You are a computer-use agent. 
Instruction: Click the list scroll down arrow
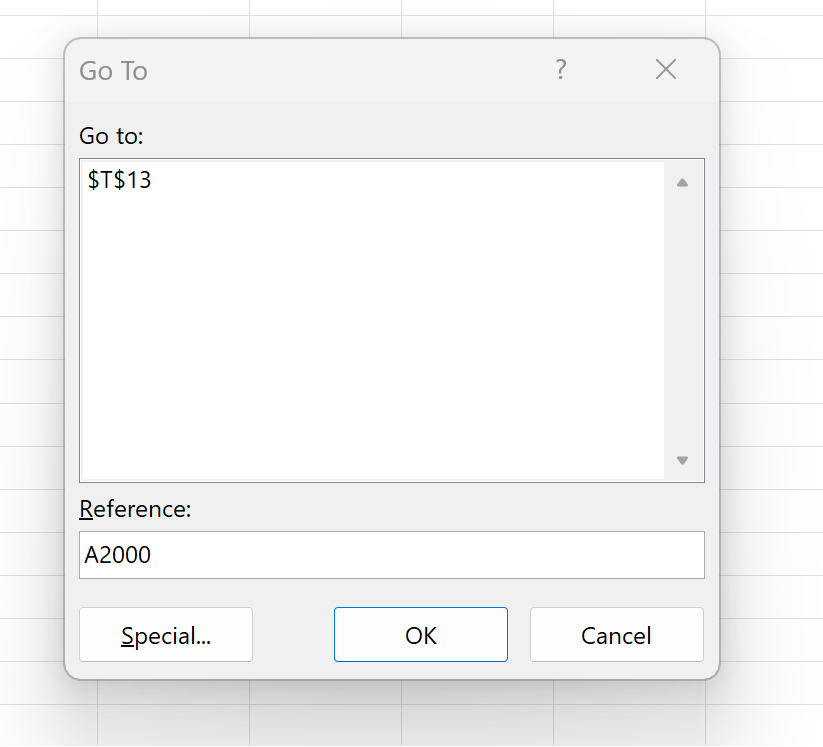682,460
